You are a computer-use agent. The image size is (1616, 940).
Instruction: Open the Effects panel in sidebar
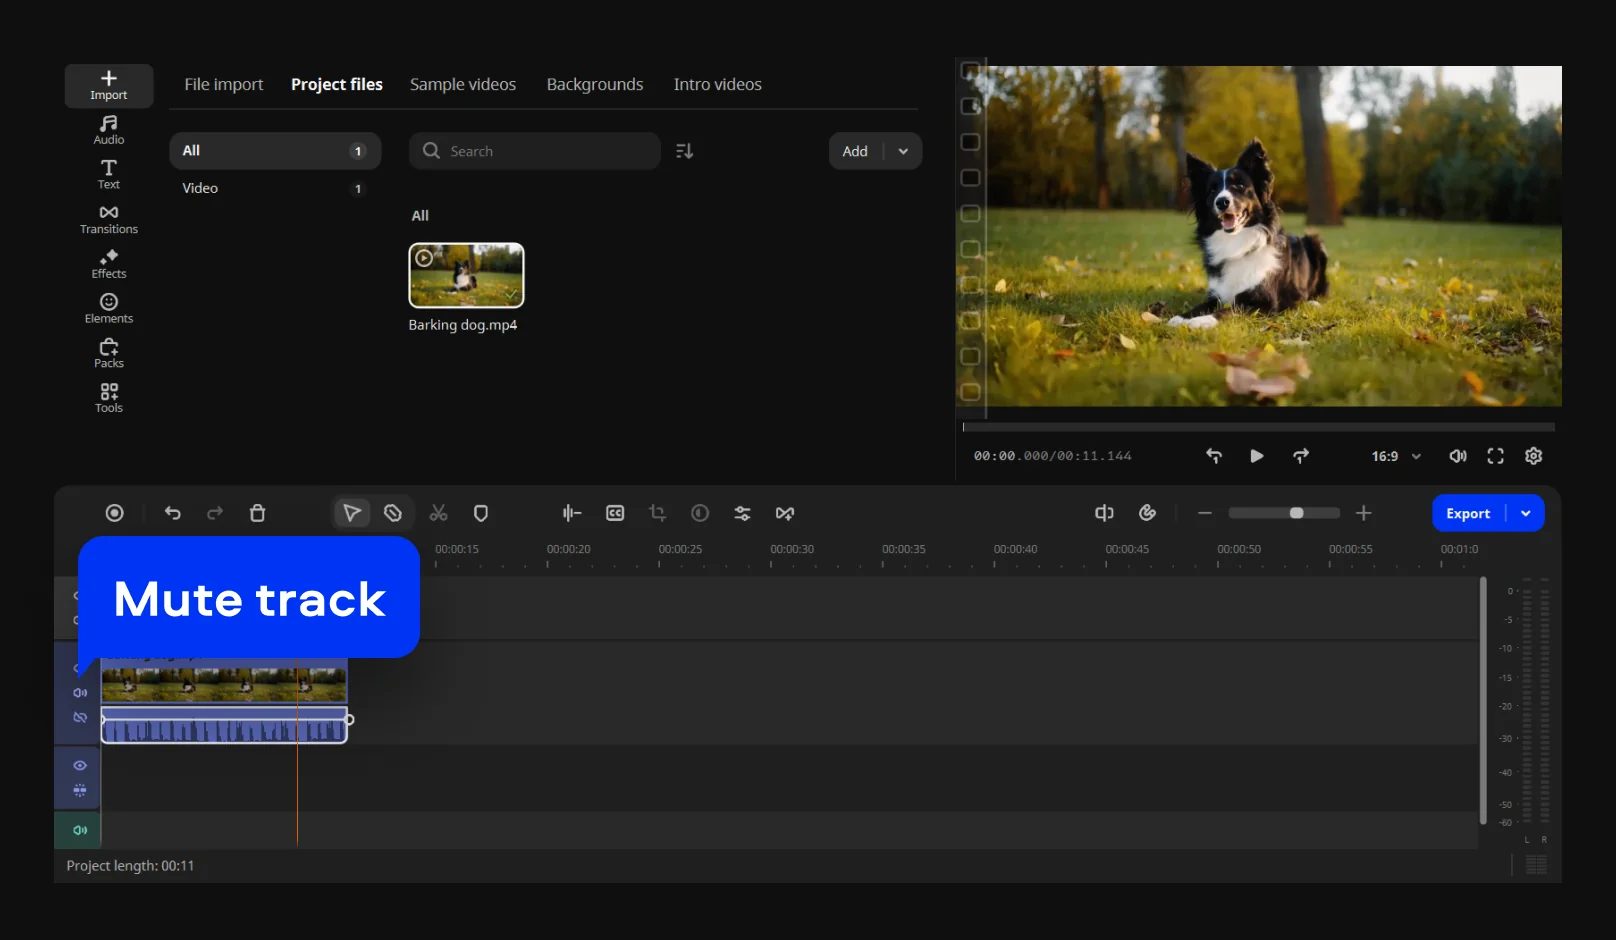(x=109, y=264)
